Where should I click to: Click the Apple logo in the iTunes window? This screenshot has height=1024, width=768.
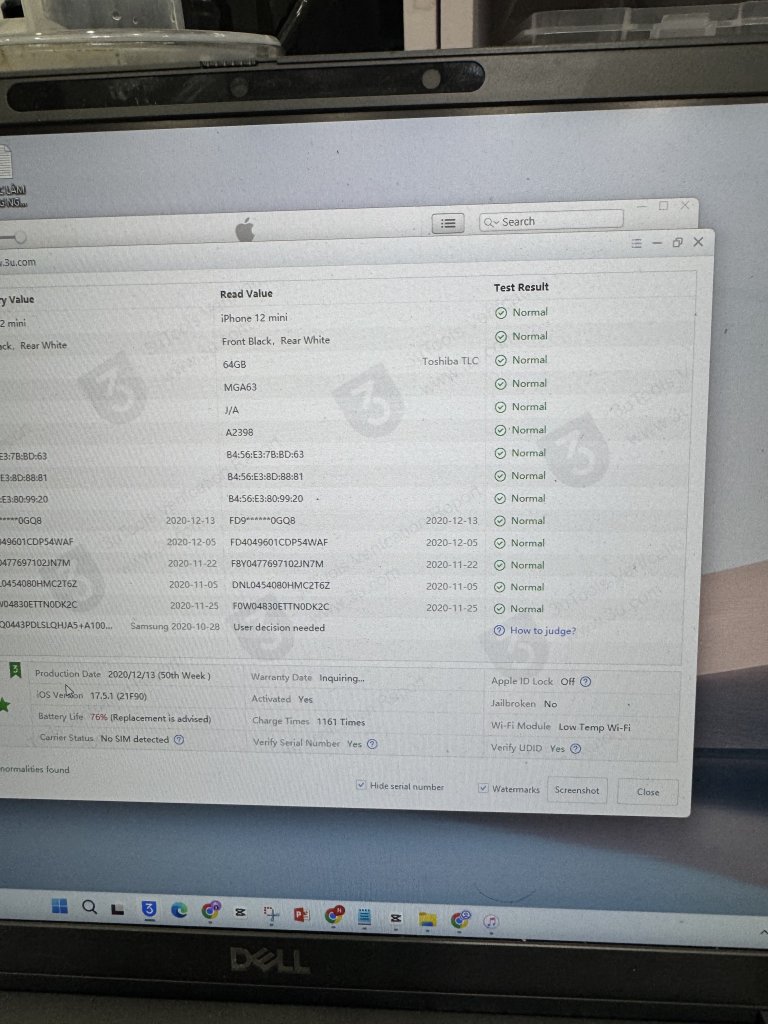[245, 229]
